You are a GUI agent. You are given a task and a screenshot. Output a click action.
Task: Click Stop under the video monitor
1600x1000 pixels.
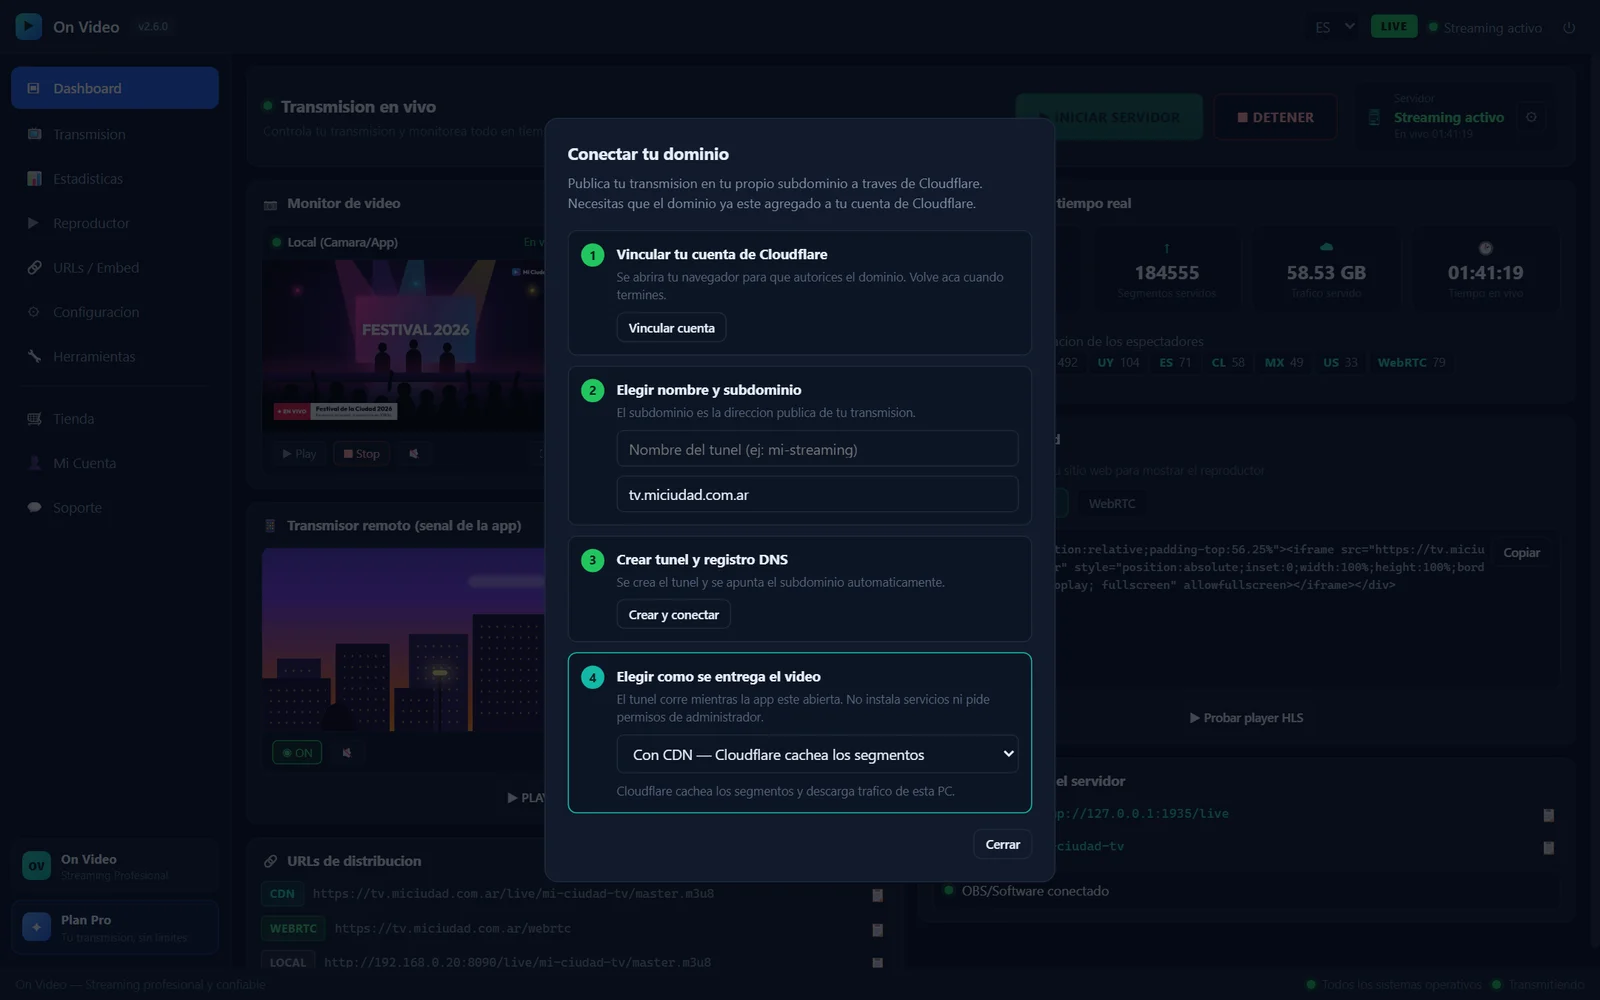coord(361,454)
